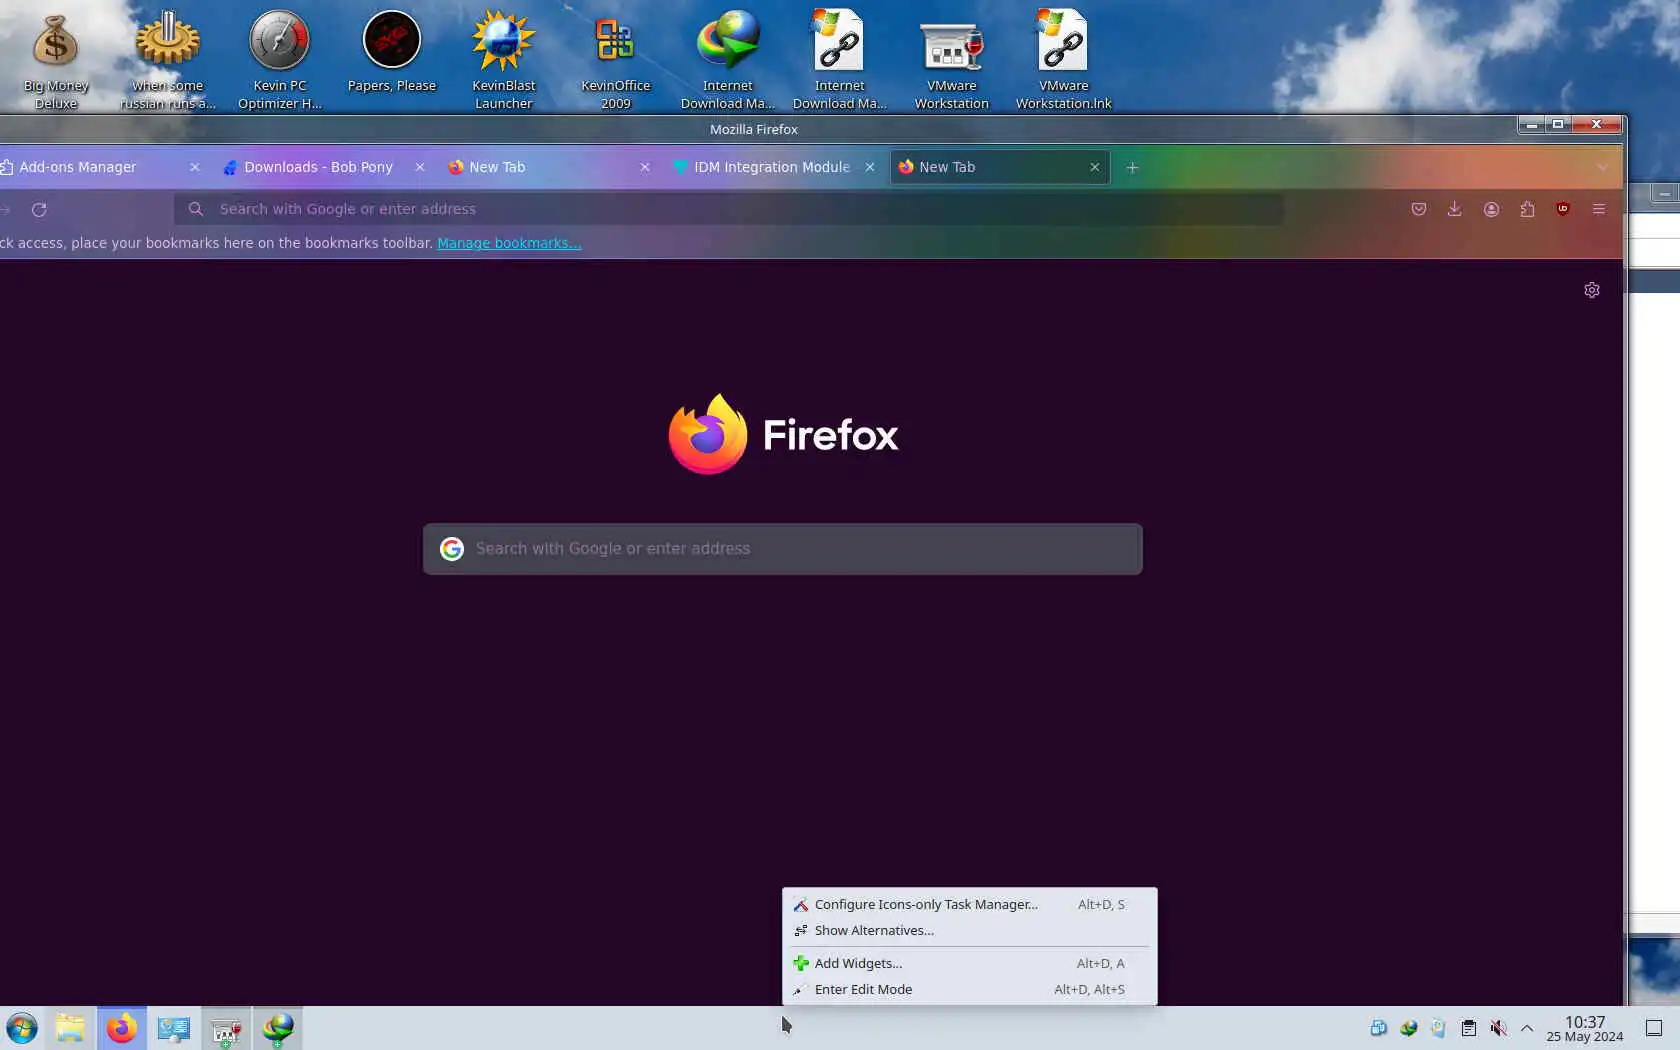Screen dimensions: 1680x1050
Task: Open the Internet Download Manager taskbar icon
Action: (278, 1028)
